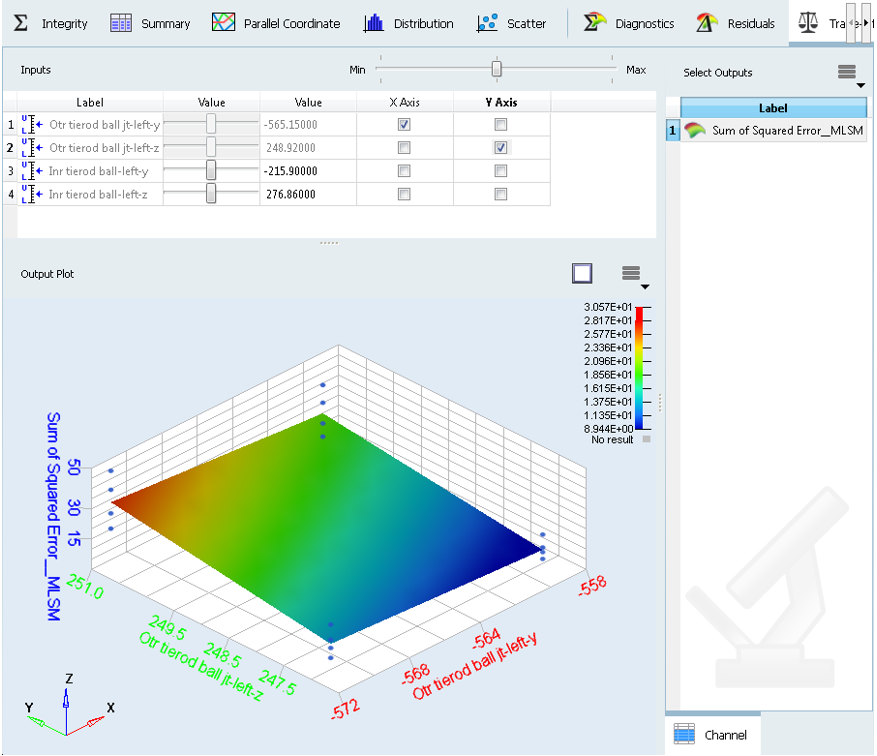Click the X Axis column header

[404, 102]
